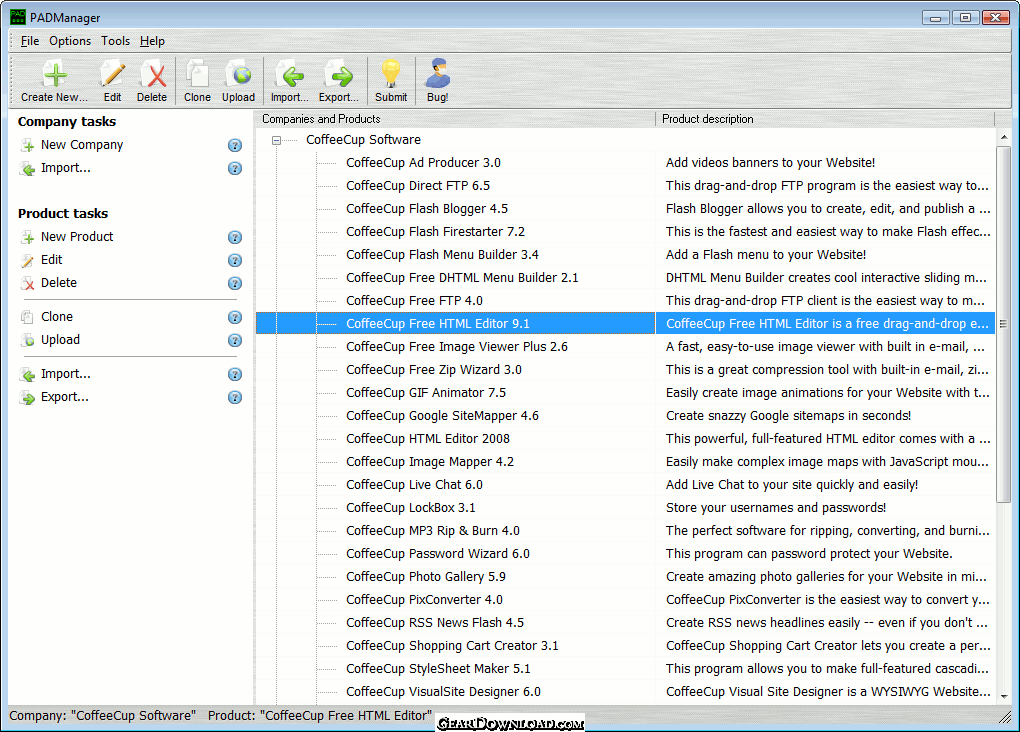Viewport: 1020px width, 732px height.
Task: Select CoffeeCup Free FTP 4.0
Action: click(414, 301)
